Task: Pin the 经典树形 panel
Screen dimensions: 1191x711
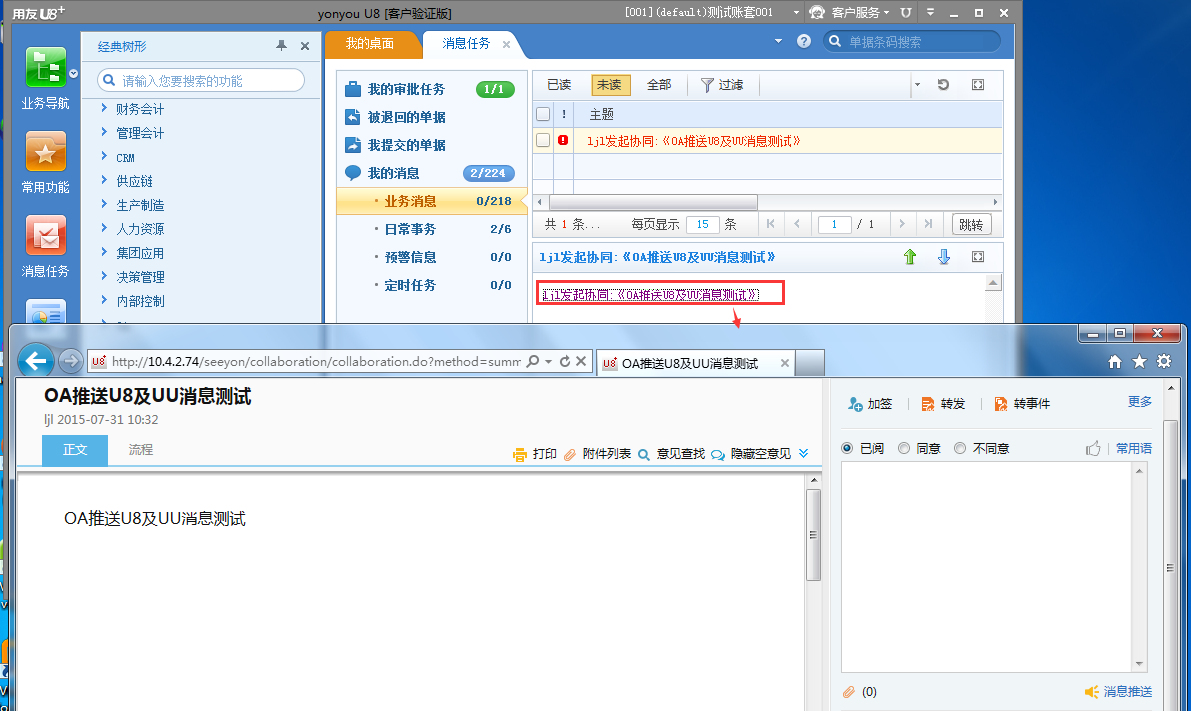Action: [x=281, y=46]
